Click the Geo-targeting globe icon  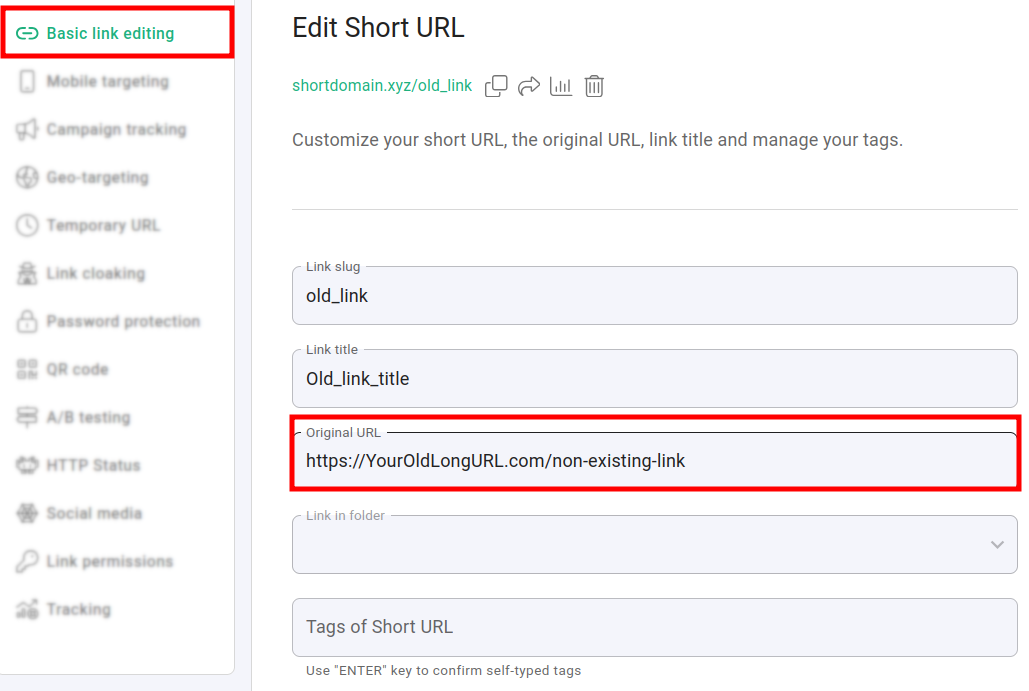pyautogui.click(x=27, y=178)
